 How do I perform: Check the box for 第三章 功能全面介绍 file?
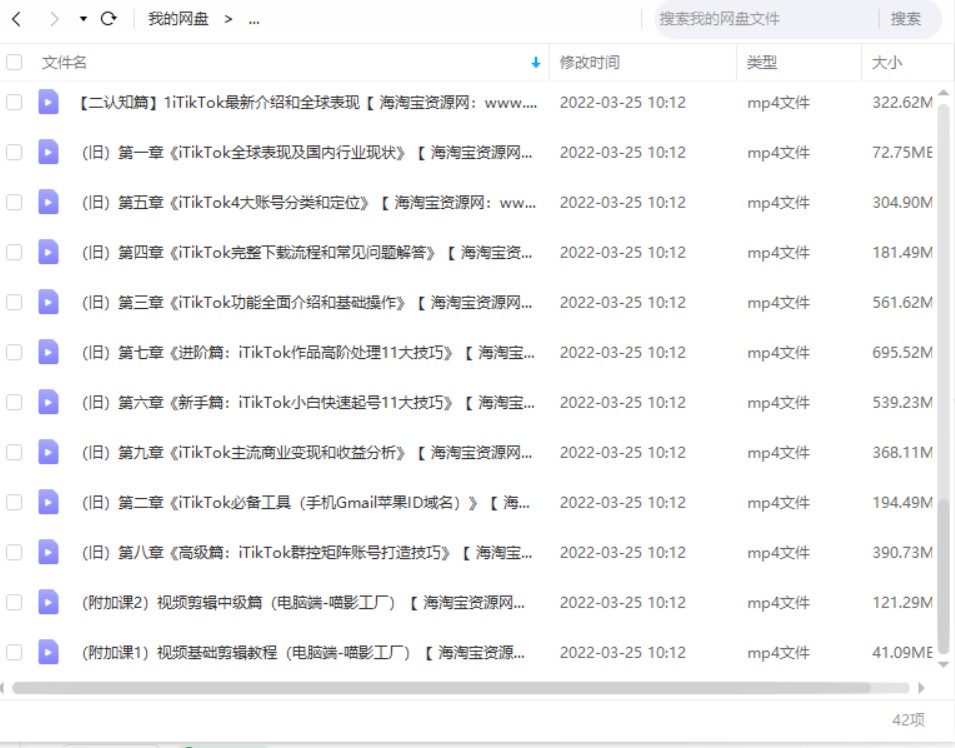pyautogui.click(x=14, y=302)
